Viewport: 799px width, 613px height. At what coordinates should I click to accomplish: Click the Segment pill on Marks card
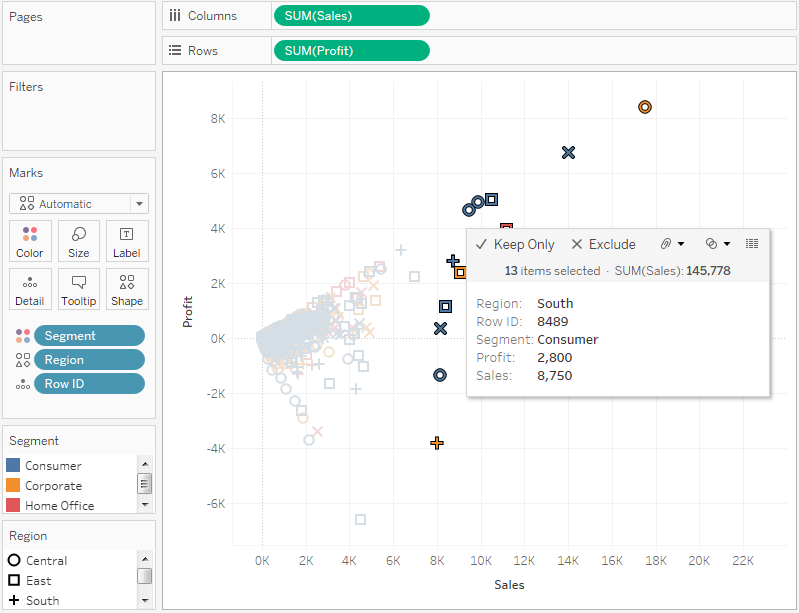click(89, 336)
